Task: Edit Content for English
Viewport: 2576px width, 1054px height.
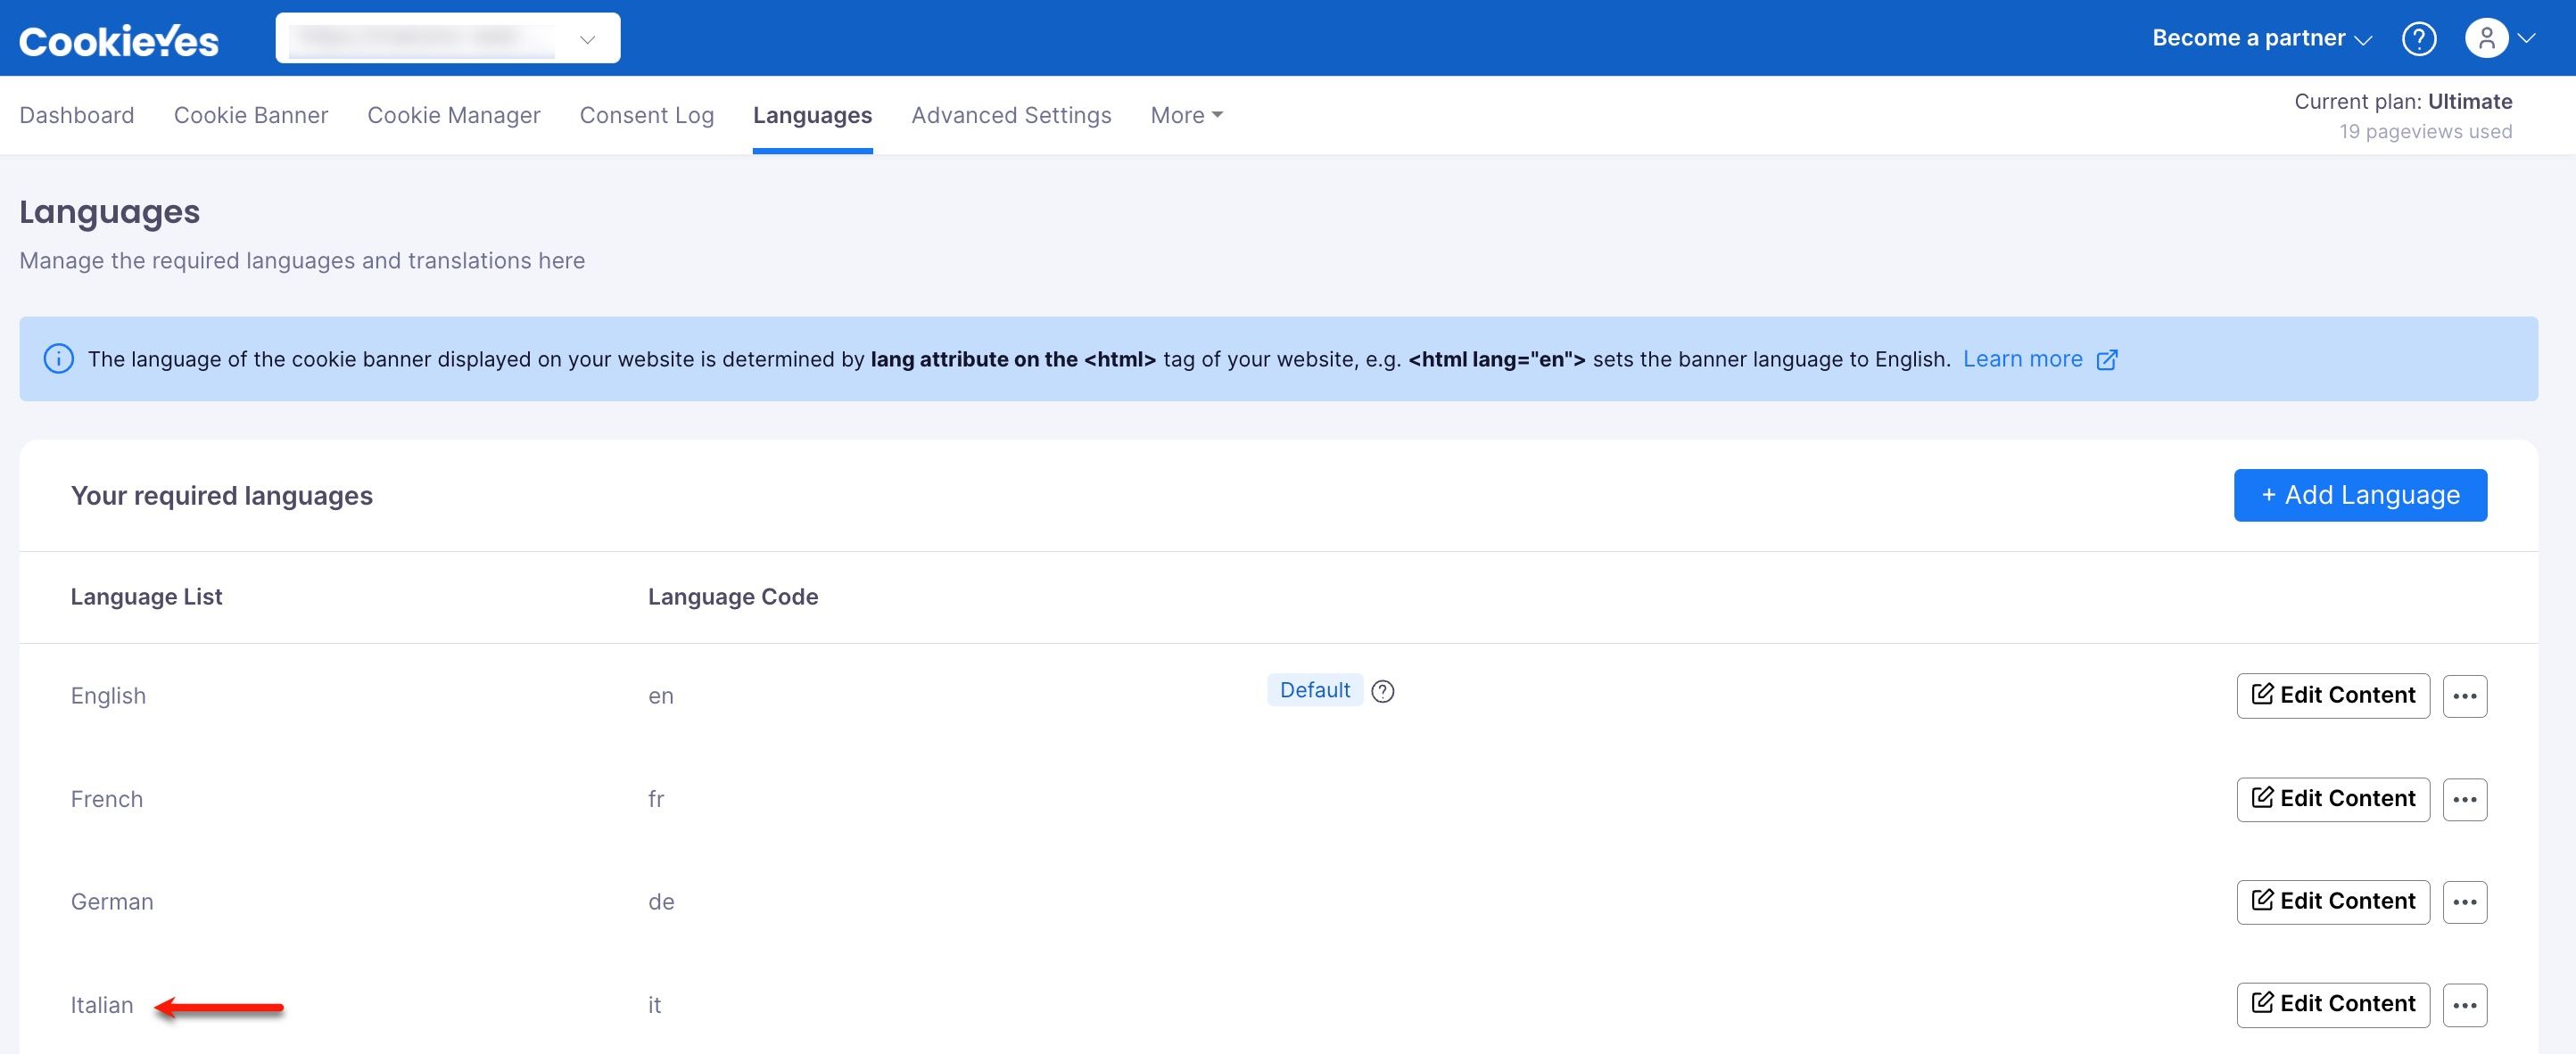Action: click(2333, 696)
